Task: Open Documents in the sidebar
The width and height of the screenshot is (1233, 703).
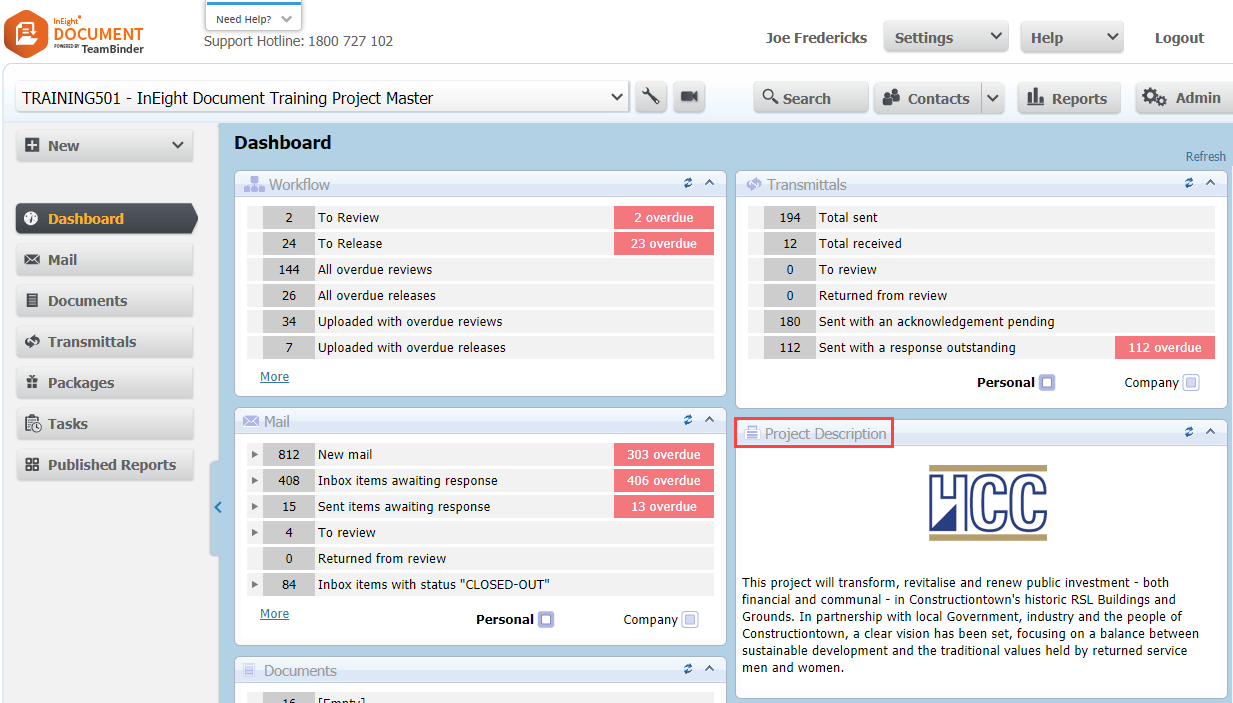Action: pos(104,300)
